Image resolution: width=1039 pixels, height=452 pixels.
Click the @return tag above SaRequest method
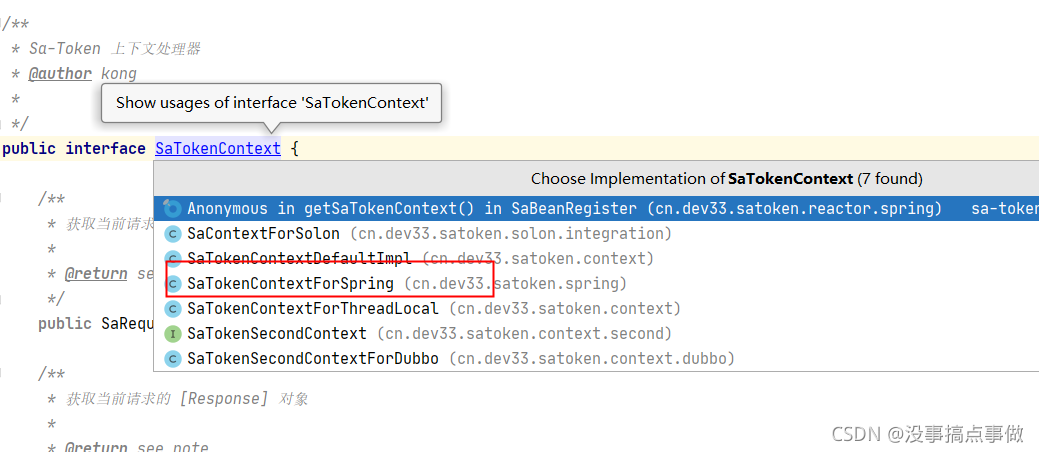click(96, 274)
